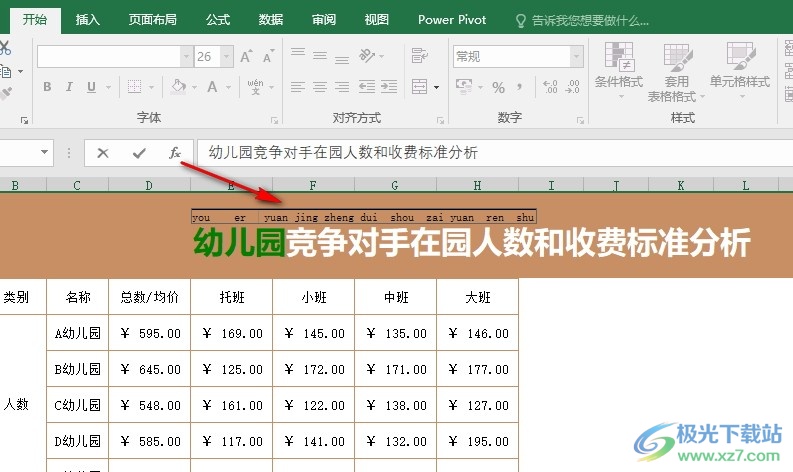Image resolution: width=793 pixels, height=472 pixels.
Task: Click the format painter brush icon
Action: (x=5, y=93)
